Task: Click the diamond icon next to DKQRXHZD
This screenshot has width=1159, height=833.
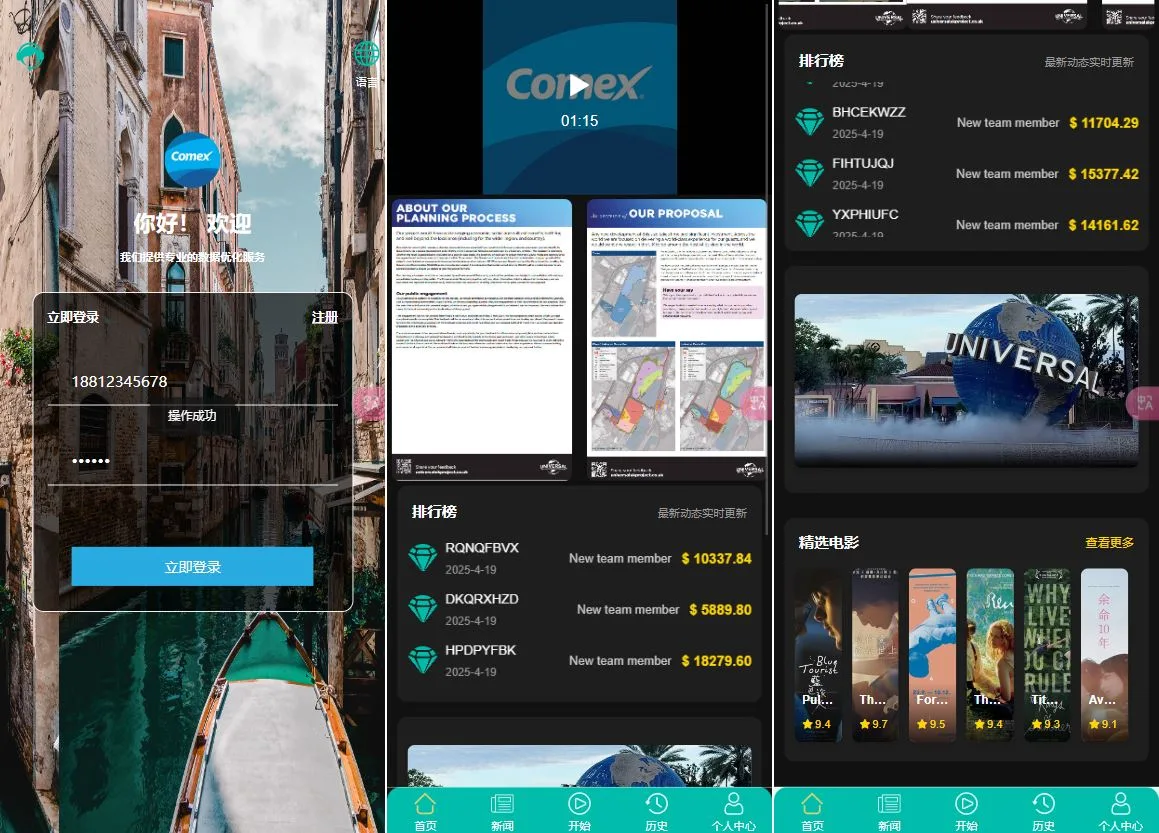Action: [423, 609]
